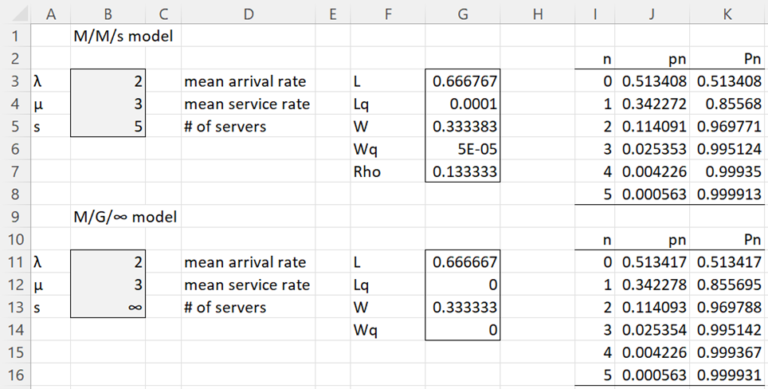This screenshot has height=389, width=768.
Task: Select cell B13 containing ∞
Action: [x=108, y=307]
